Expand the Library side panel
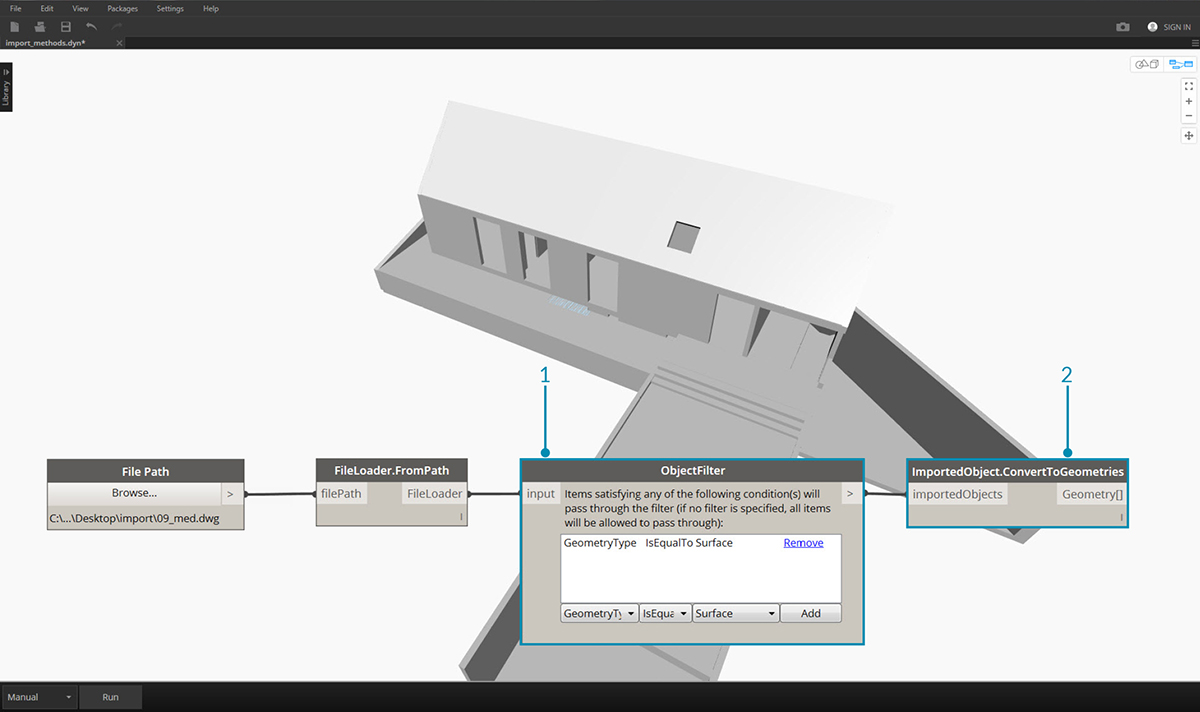The image size is (1200, 712). [6, 87]
